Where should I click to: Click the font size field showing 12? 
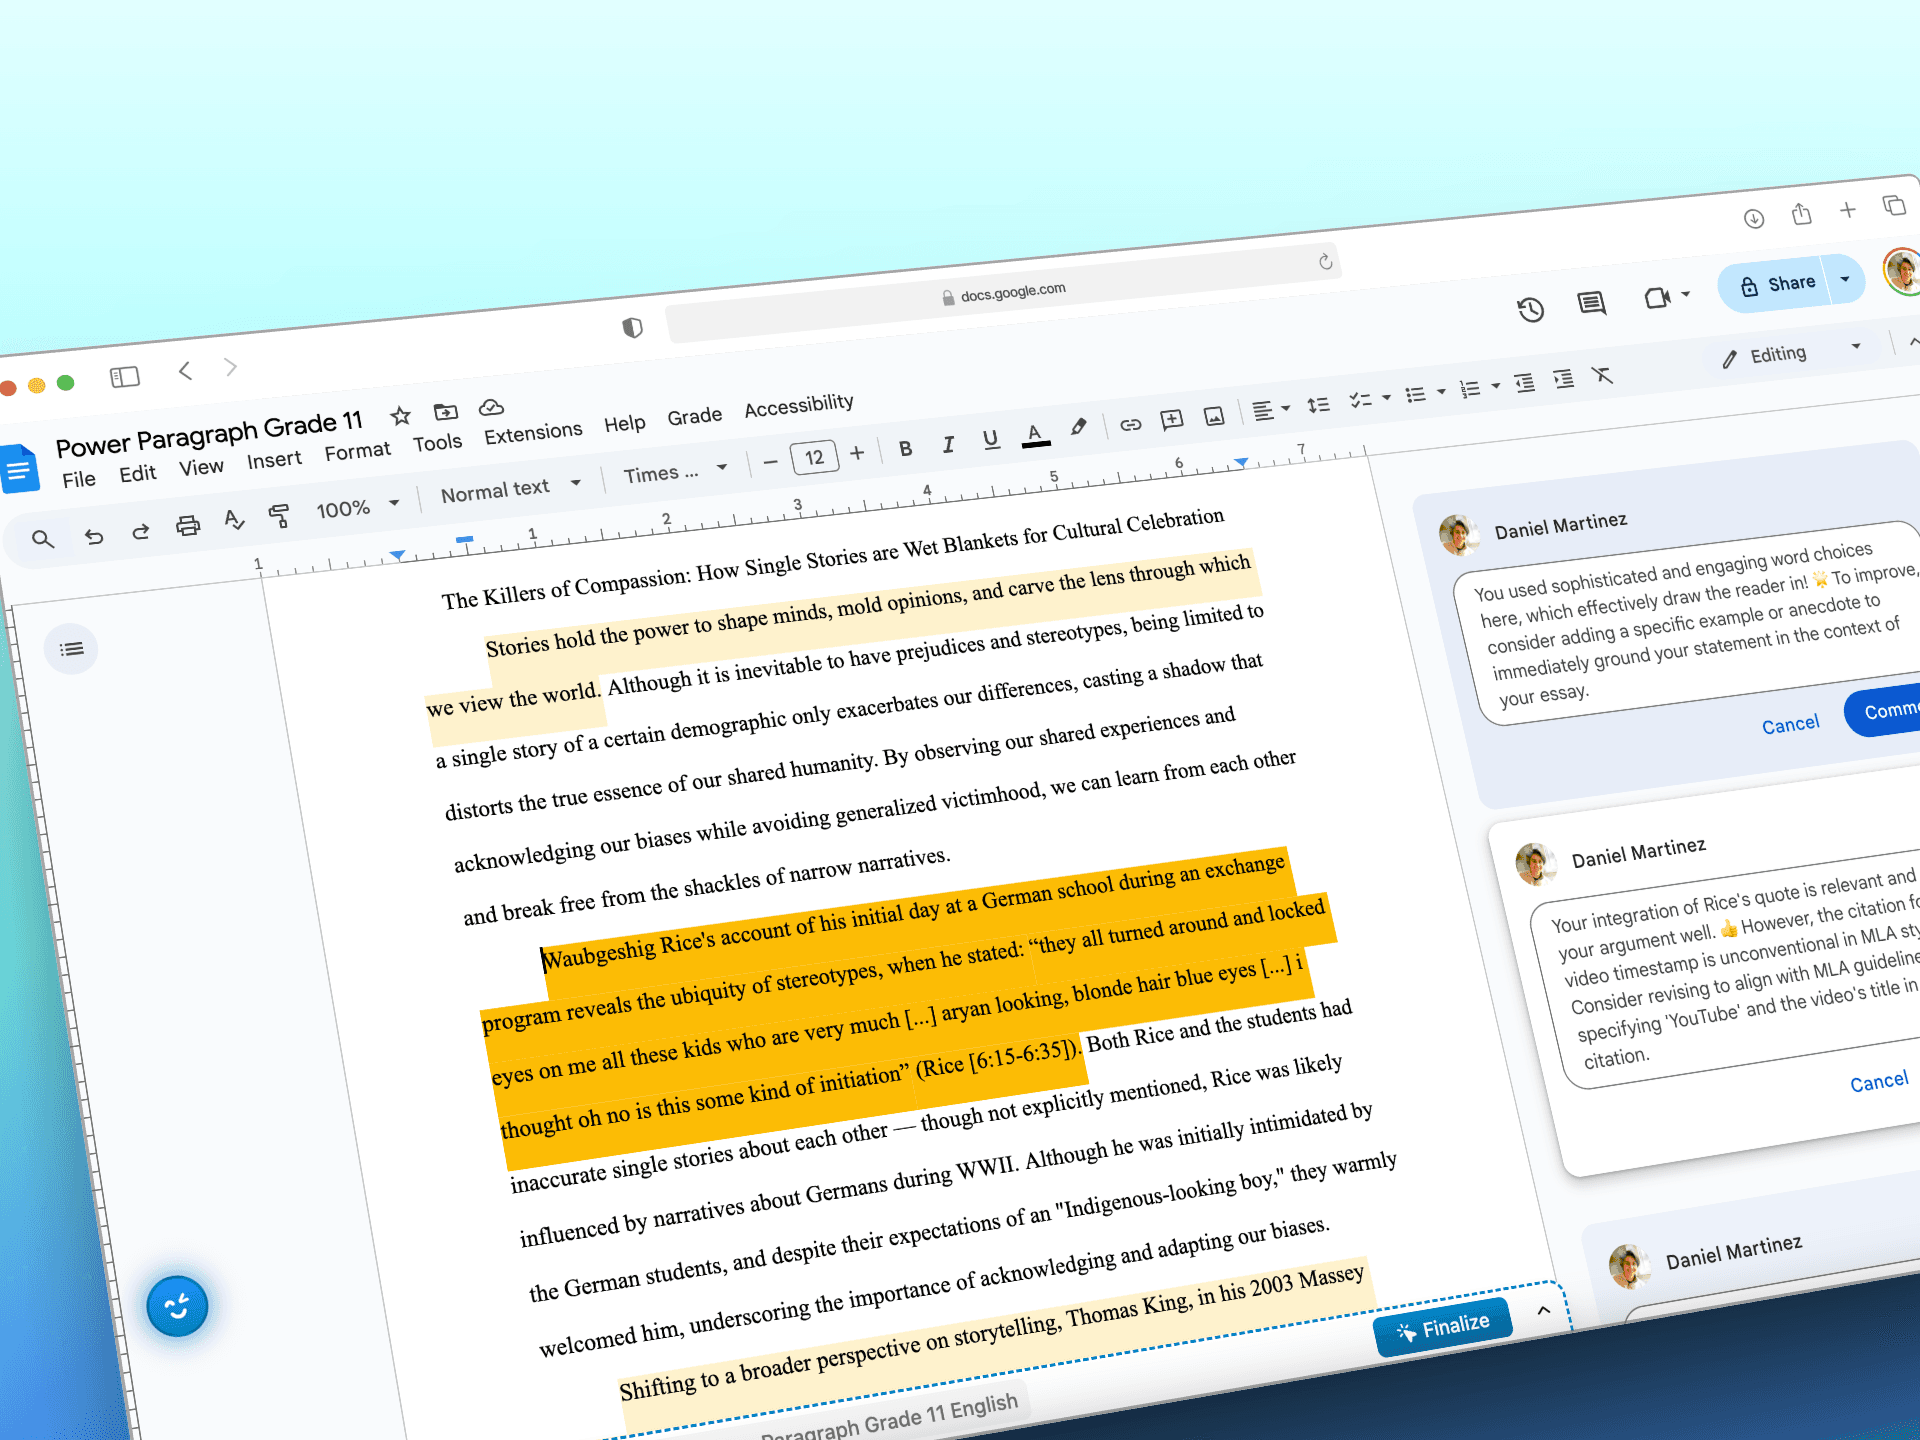coord(814,457)
